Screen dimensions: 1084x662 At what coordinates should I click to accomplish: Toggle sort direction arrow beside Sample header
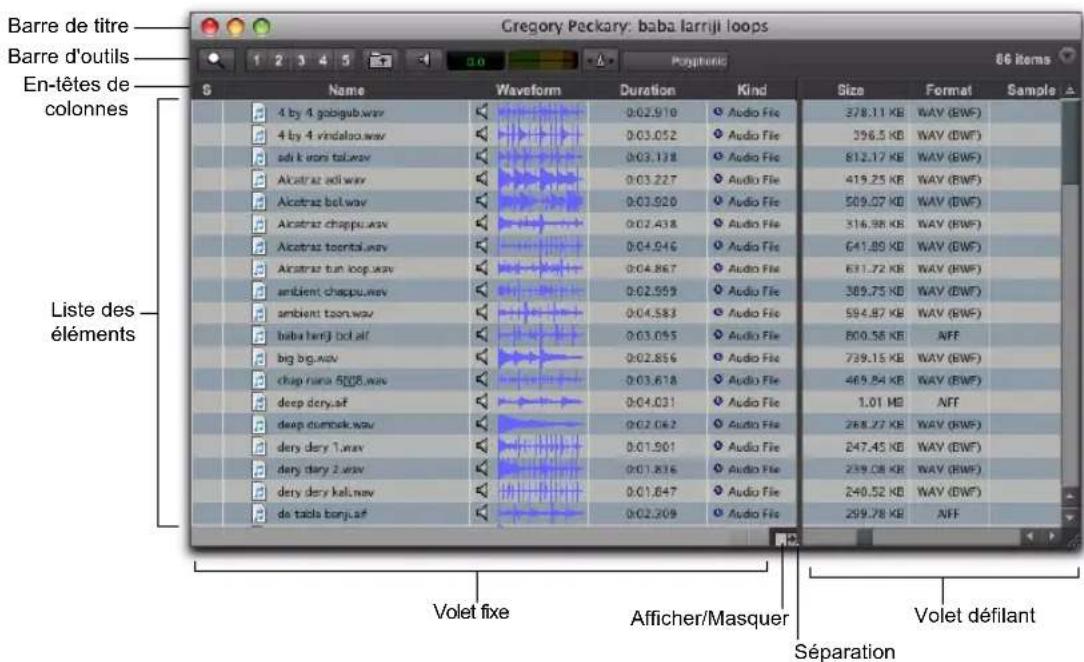click(1070, 90)
